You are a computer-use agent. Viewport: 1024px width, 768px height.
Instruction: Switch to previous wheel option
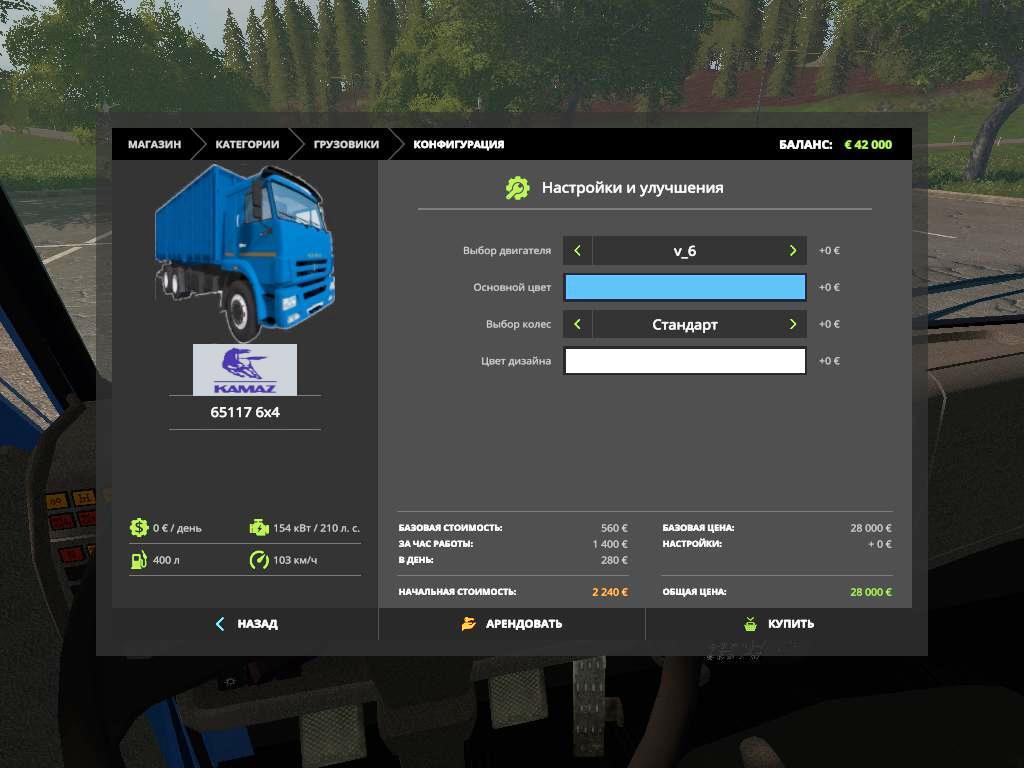click(x=578, y=324)
